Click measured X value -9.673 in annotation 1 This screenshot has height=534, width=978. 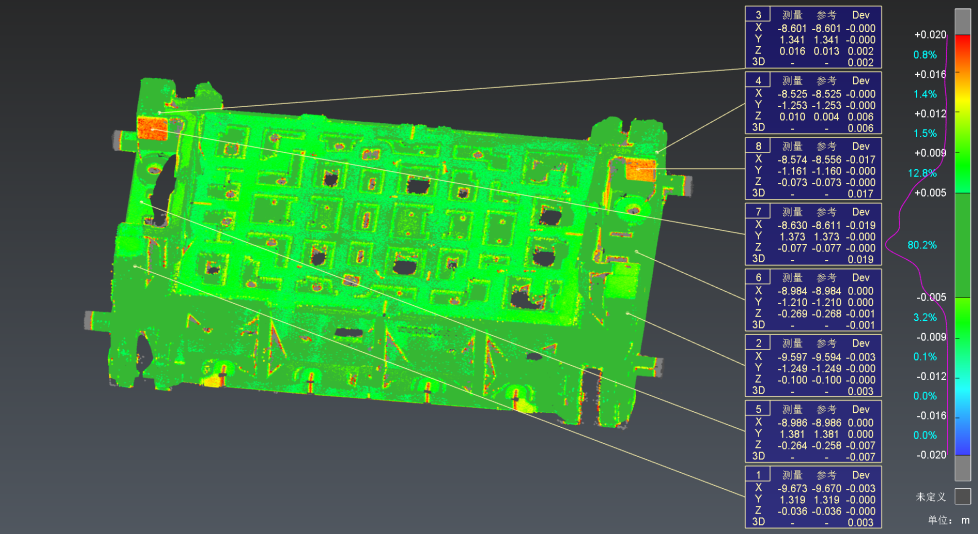pos(792,488)
